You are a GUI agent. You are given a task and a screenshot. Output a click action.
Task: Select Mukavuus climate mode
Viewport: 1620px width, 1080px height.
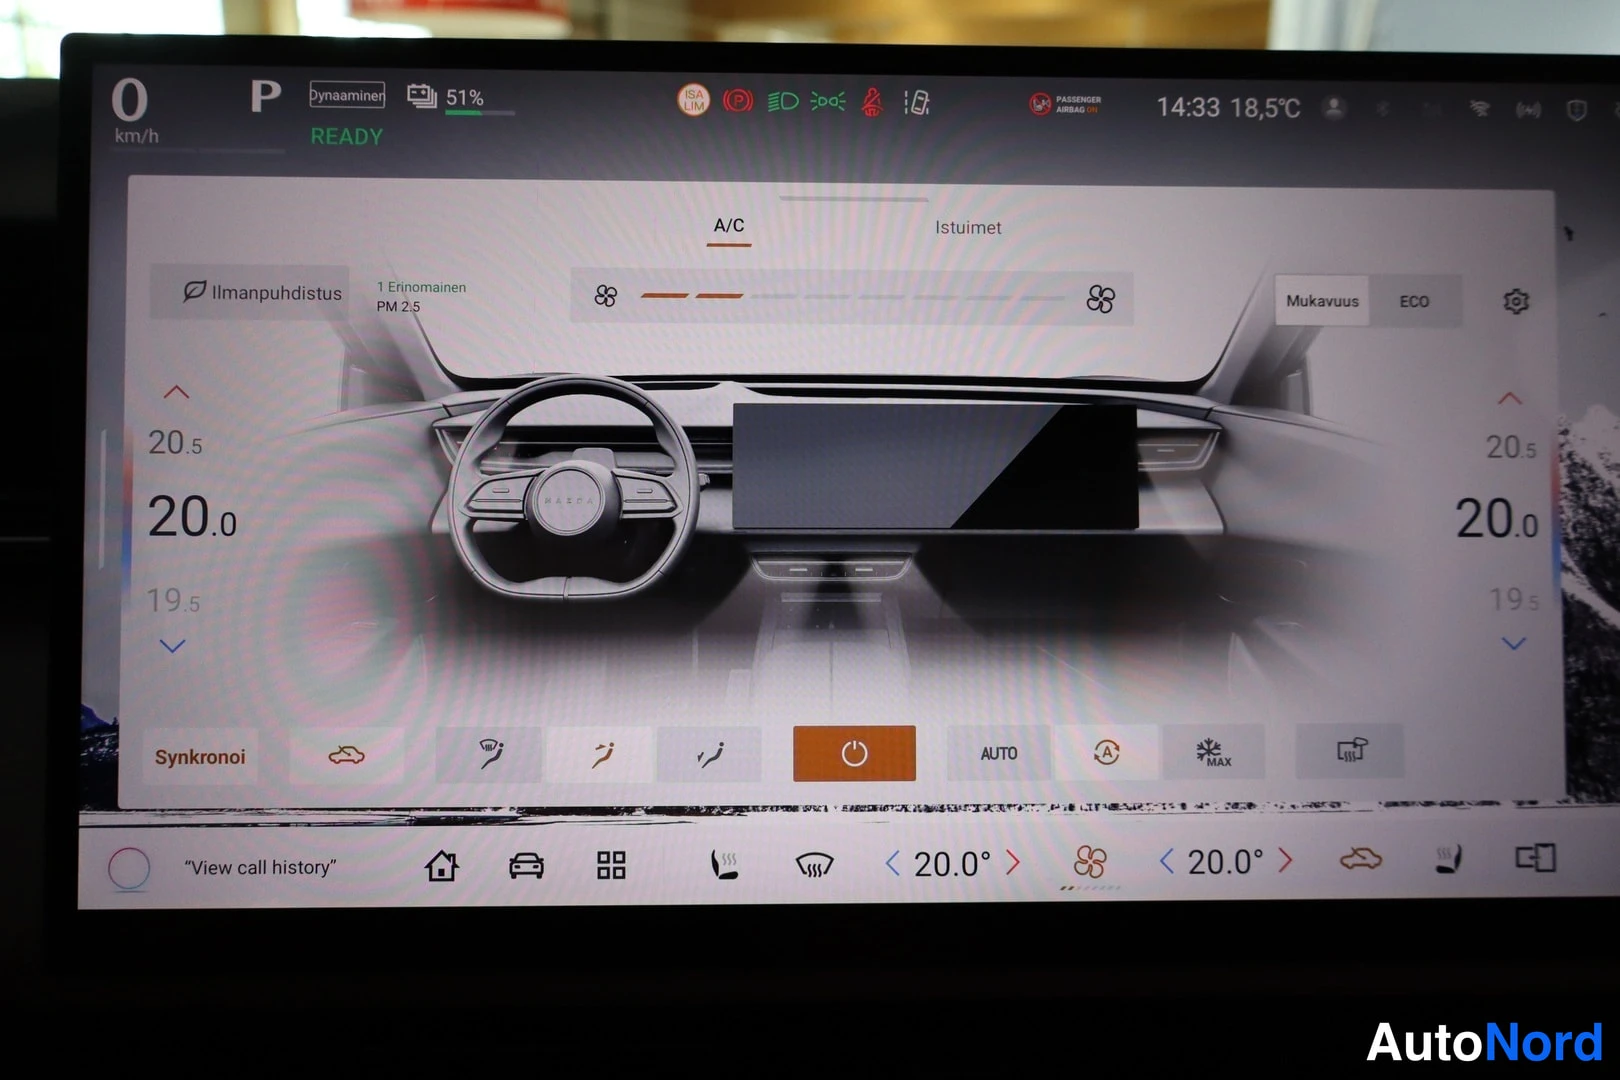pos(1322,301)
